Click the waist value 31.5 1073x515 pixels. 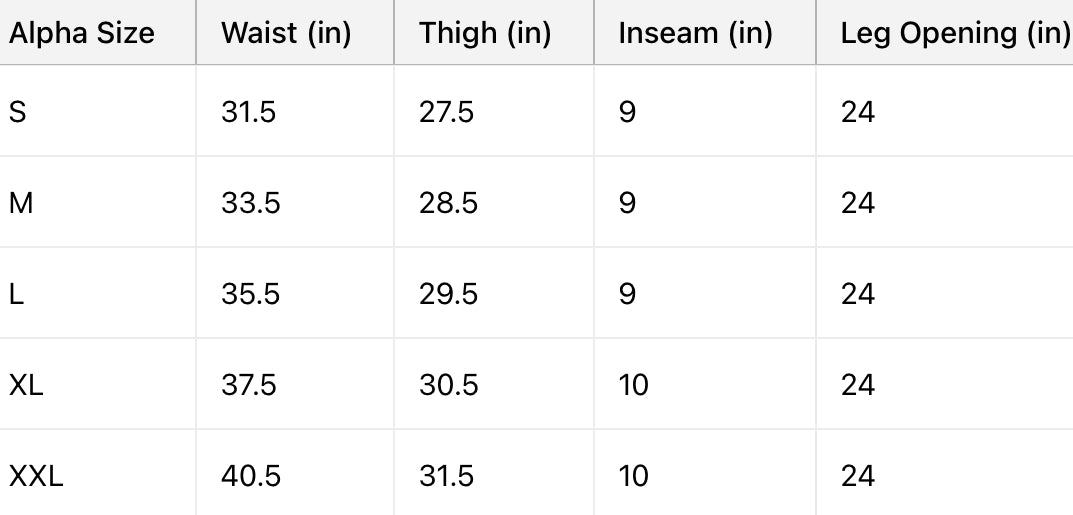pos(248,111)
